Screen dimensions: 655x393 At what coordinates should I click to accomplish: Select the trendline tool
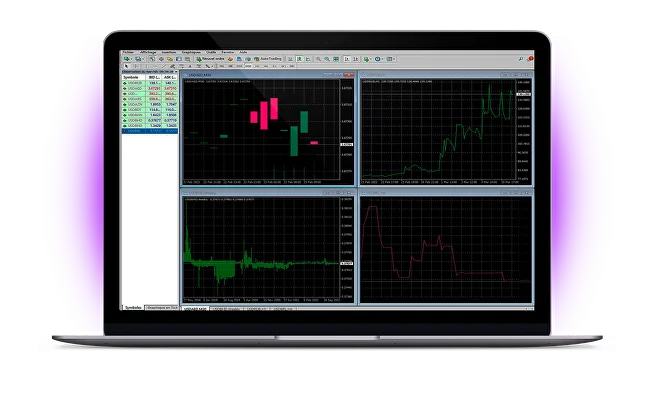[x=164, y=66]
